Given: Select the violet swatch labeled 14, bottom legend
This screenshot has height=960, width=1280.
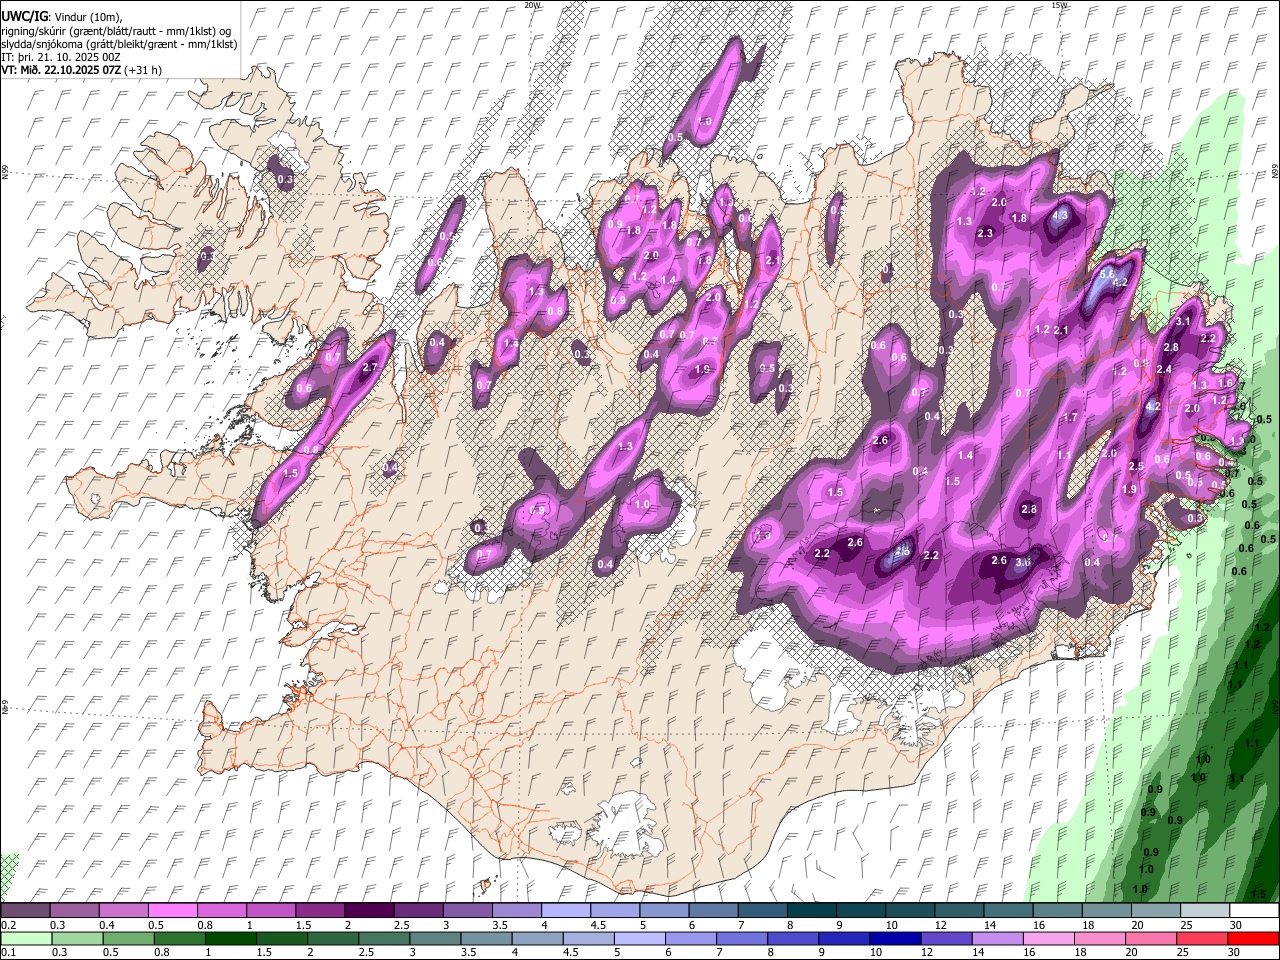Looking at the screenshot, I should pyautogui.click(x=996, y=939).
